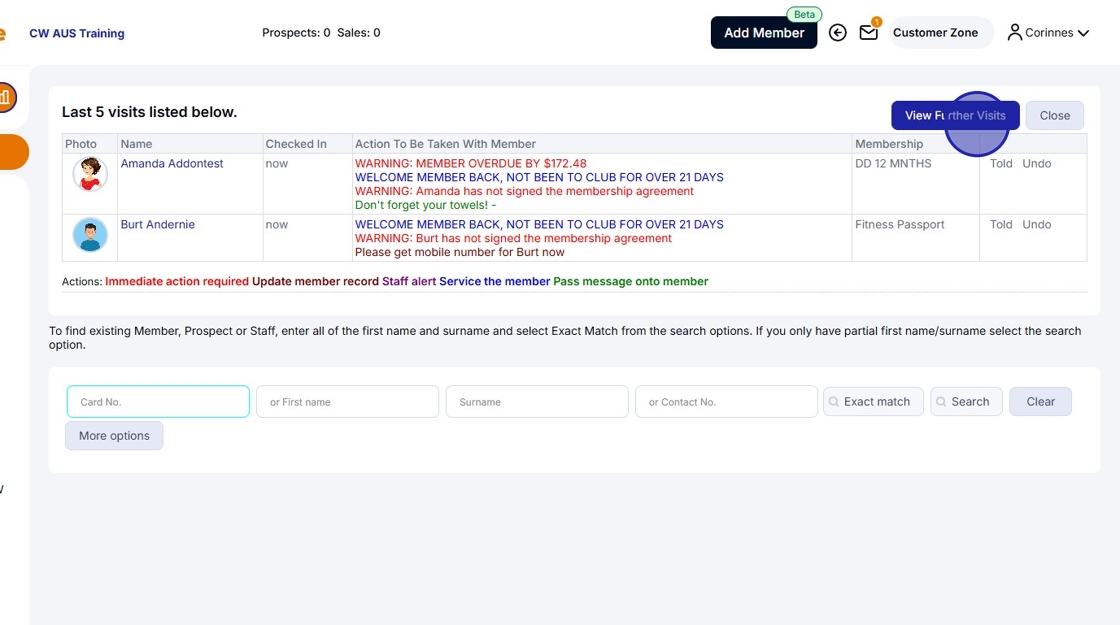Click the 'Service the member' legend label
This screenshot has height=625, width=1120.
point(494,281)
